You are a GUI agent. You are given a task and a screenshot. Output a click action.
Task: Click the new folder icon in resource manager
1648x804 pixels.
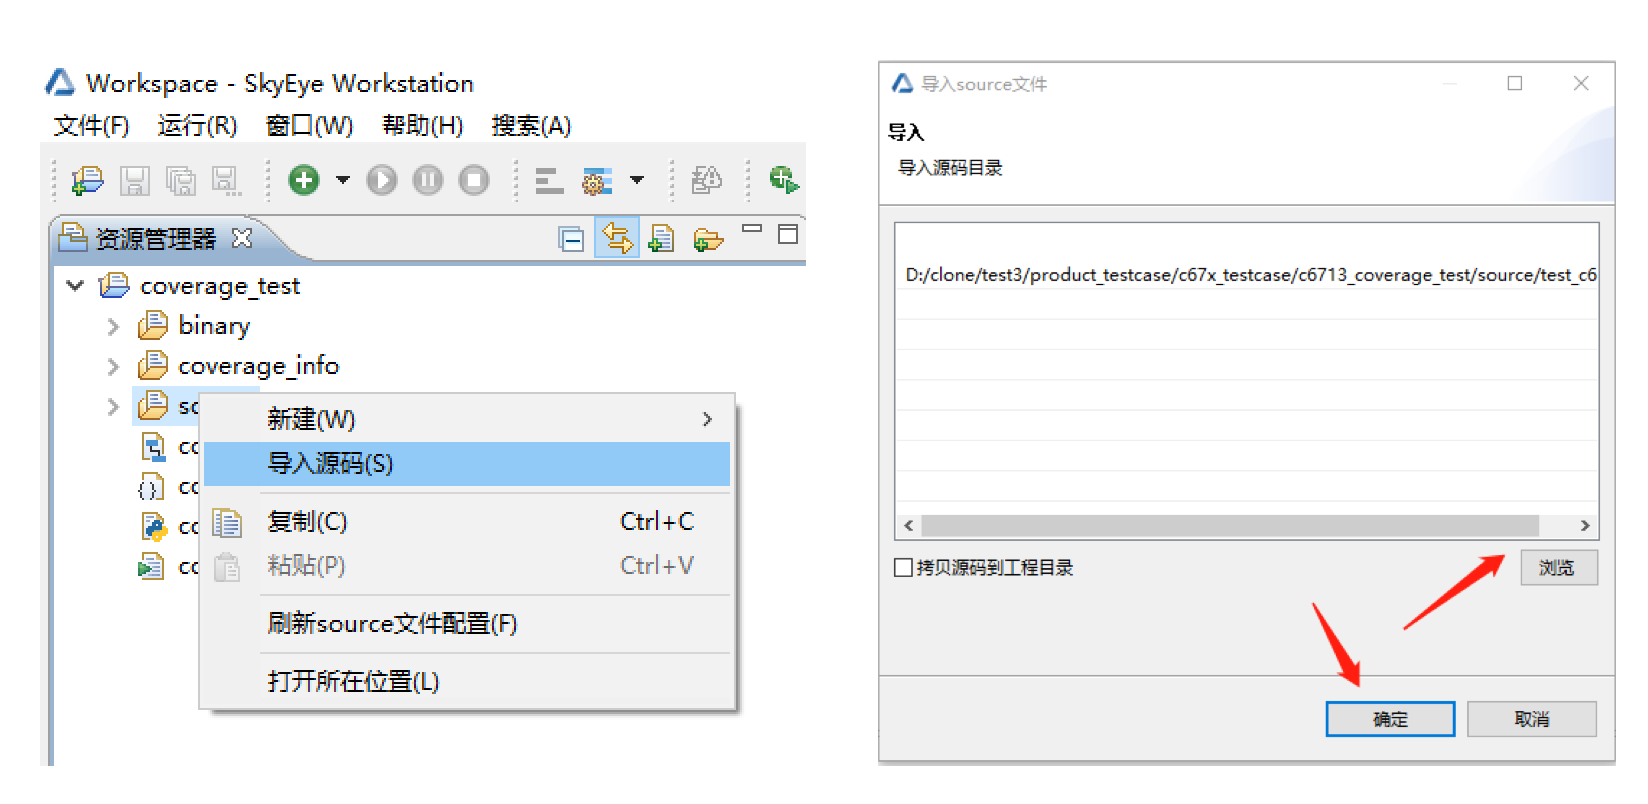coord(708,240)
